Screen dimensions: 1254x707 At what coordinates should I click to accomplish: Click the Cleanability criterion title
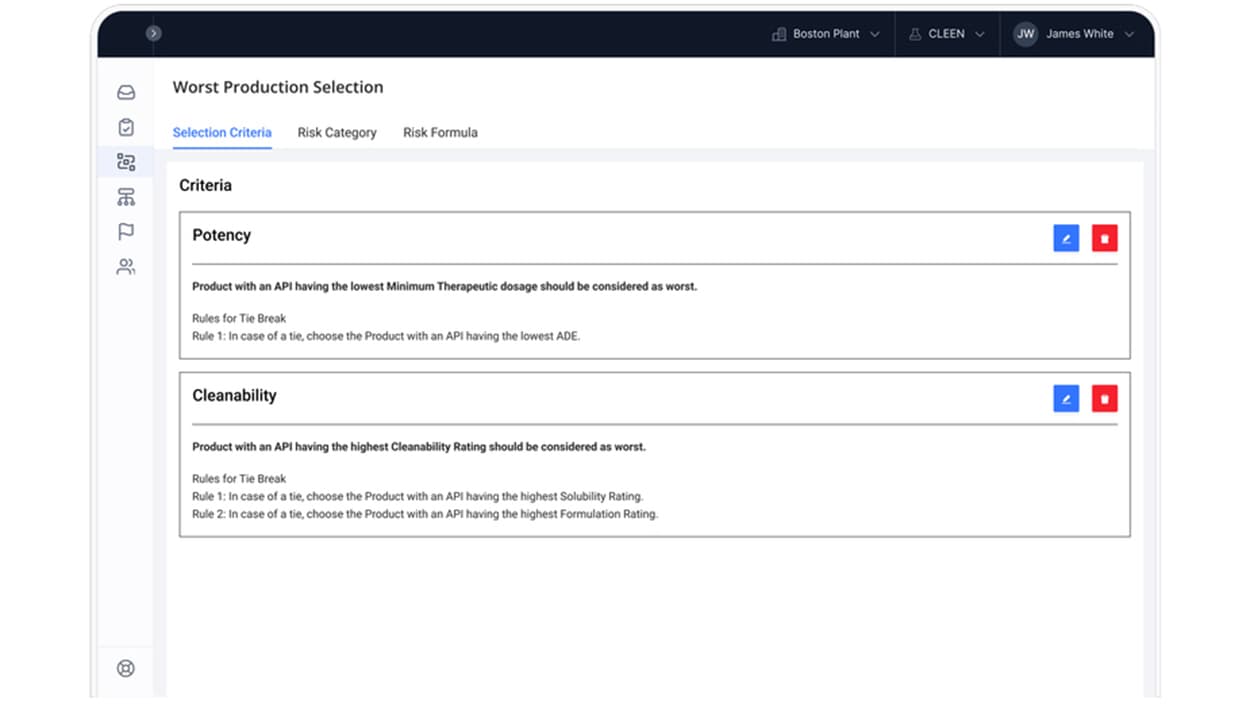(x=234, y=395)
